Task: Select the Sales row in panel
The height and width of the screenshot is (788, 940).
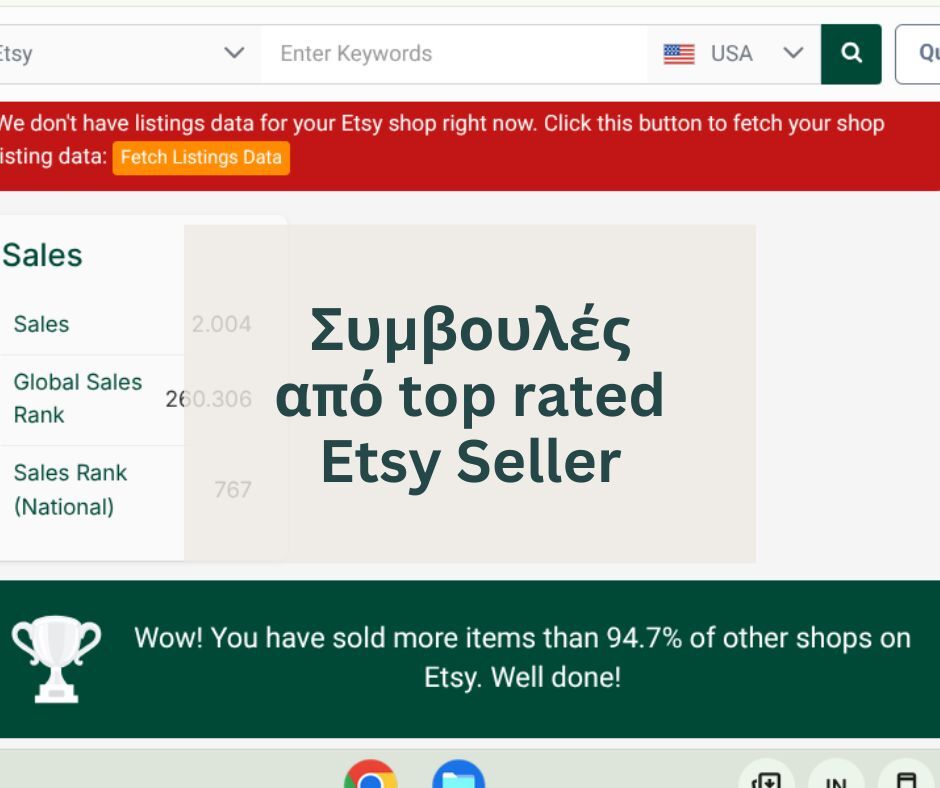Action: point(90,324)
